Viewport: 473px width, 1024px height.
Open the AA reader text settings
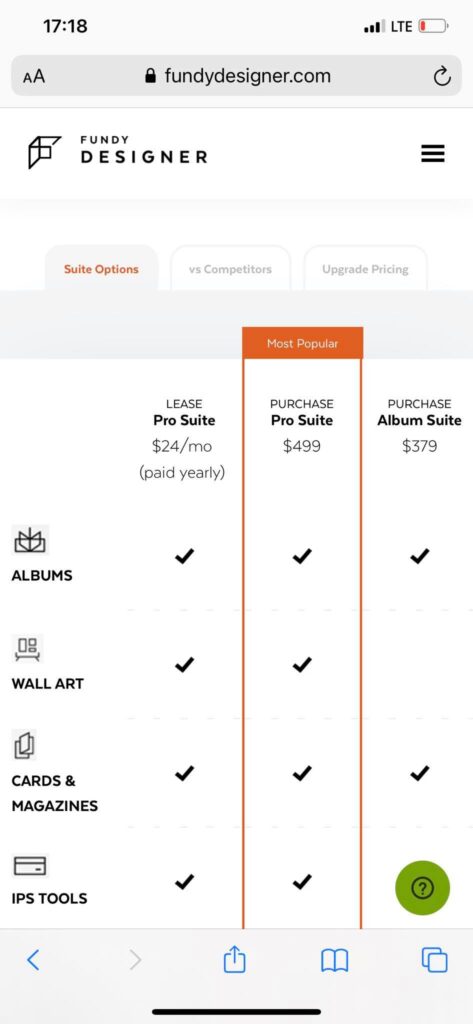(34, 76)
